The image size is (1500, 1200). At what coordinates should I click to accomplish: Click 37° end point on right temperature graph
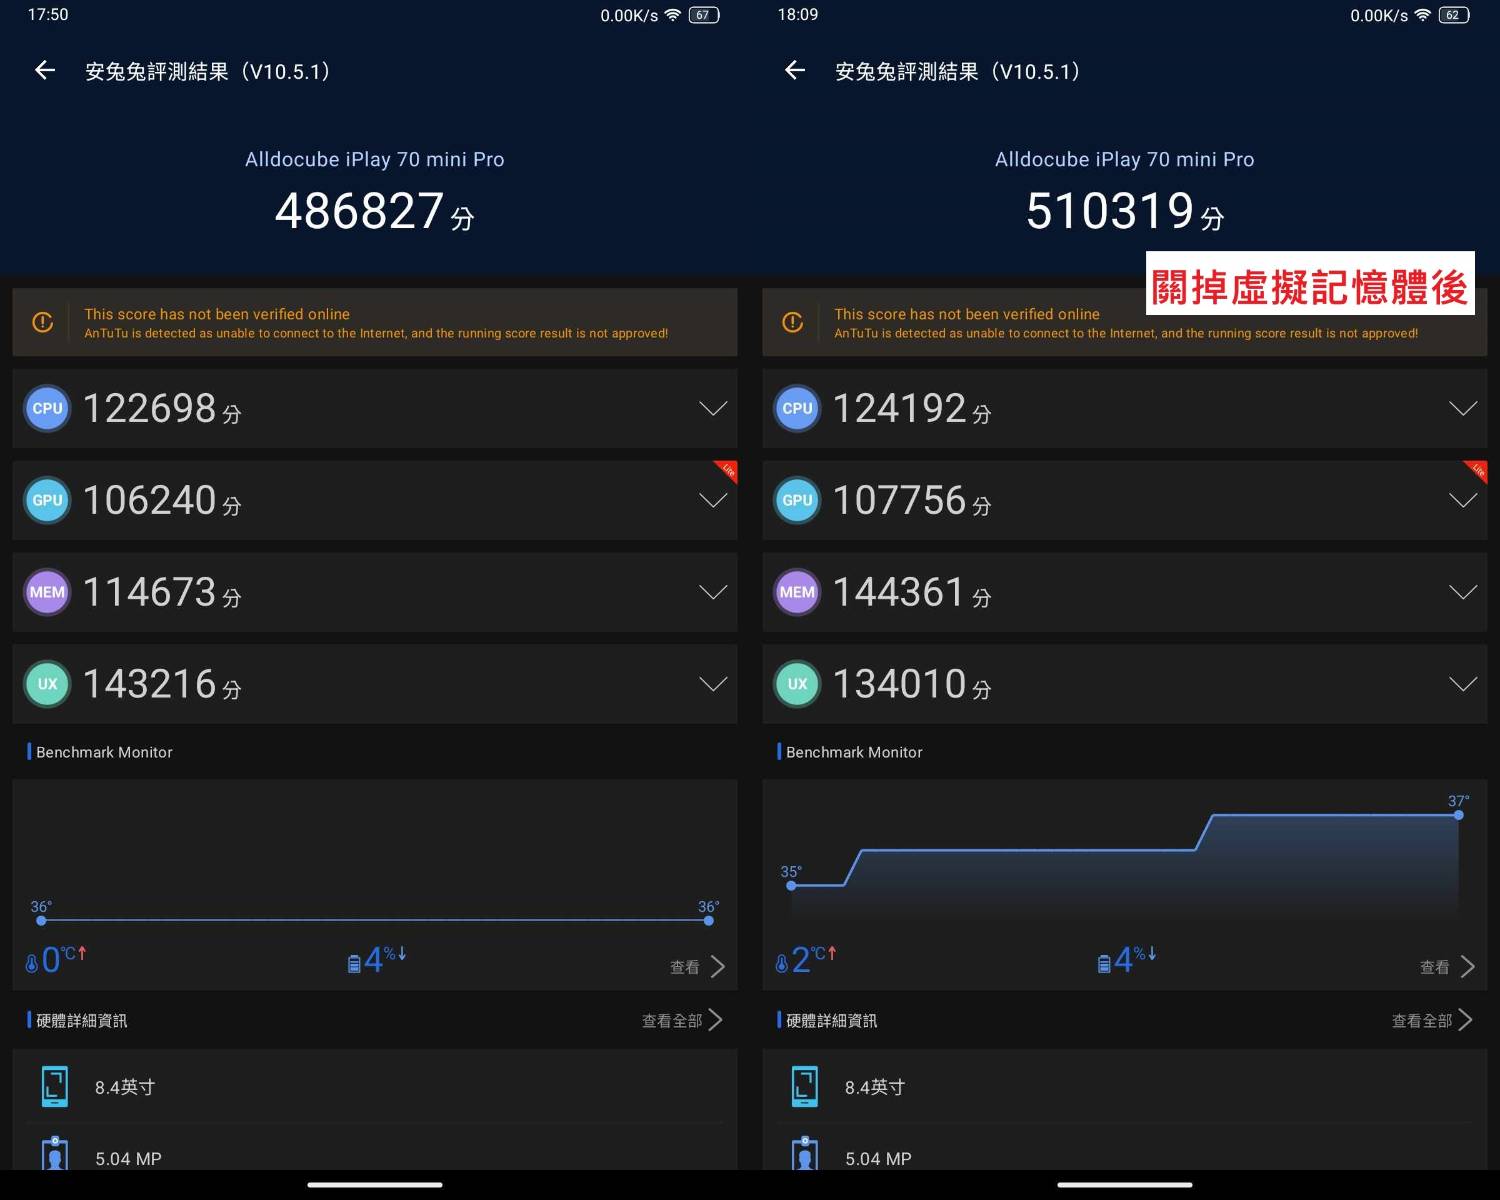1459,815
